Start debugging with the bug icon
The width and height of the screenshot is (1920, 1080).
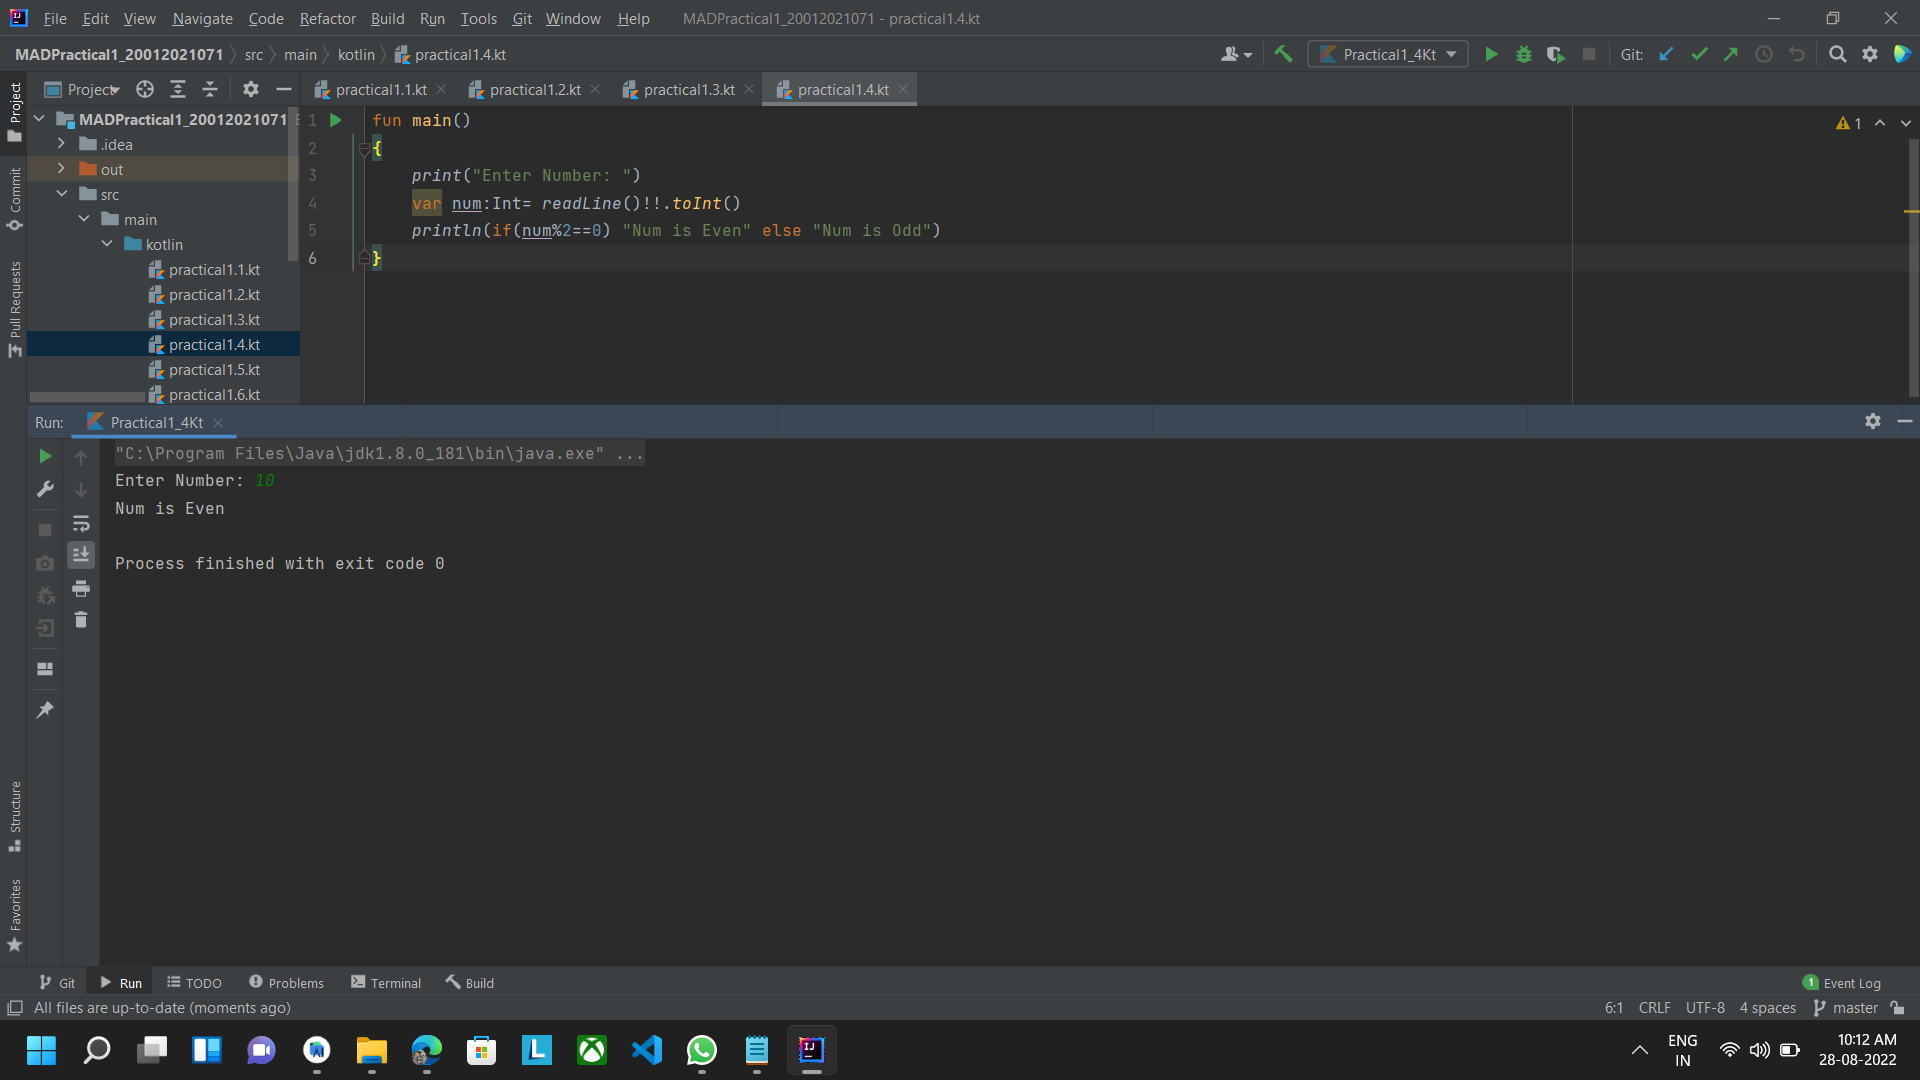click(x=1524, y=54)
